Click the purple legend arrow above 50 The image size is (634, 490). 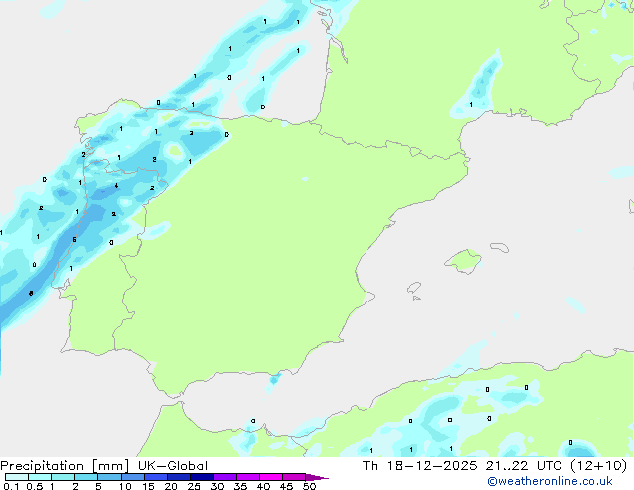point(317,477)
